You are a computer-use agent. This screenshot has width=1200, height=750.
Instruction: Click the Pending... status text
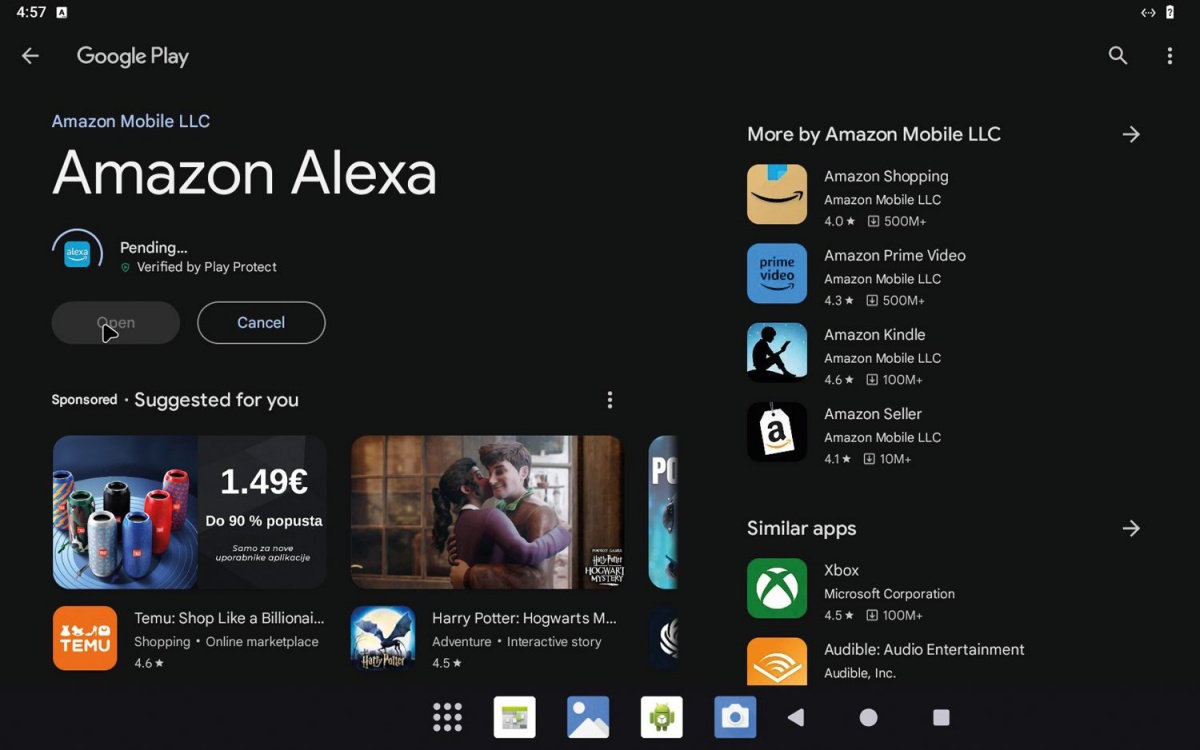154,247
